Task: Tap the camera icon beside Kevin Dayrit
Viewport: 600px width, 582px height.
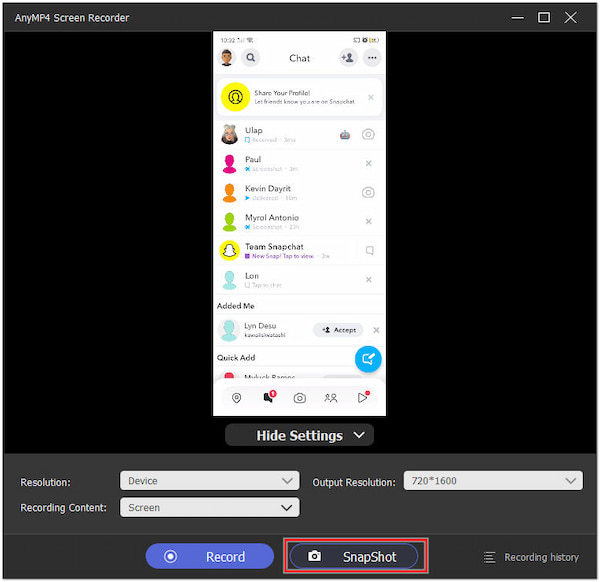Action: pos(368,192)
